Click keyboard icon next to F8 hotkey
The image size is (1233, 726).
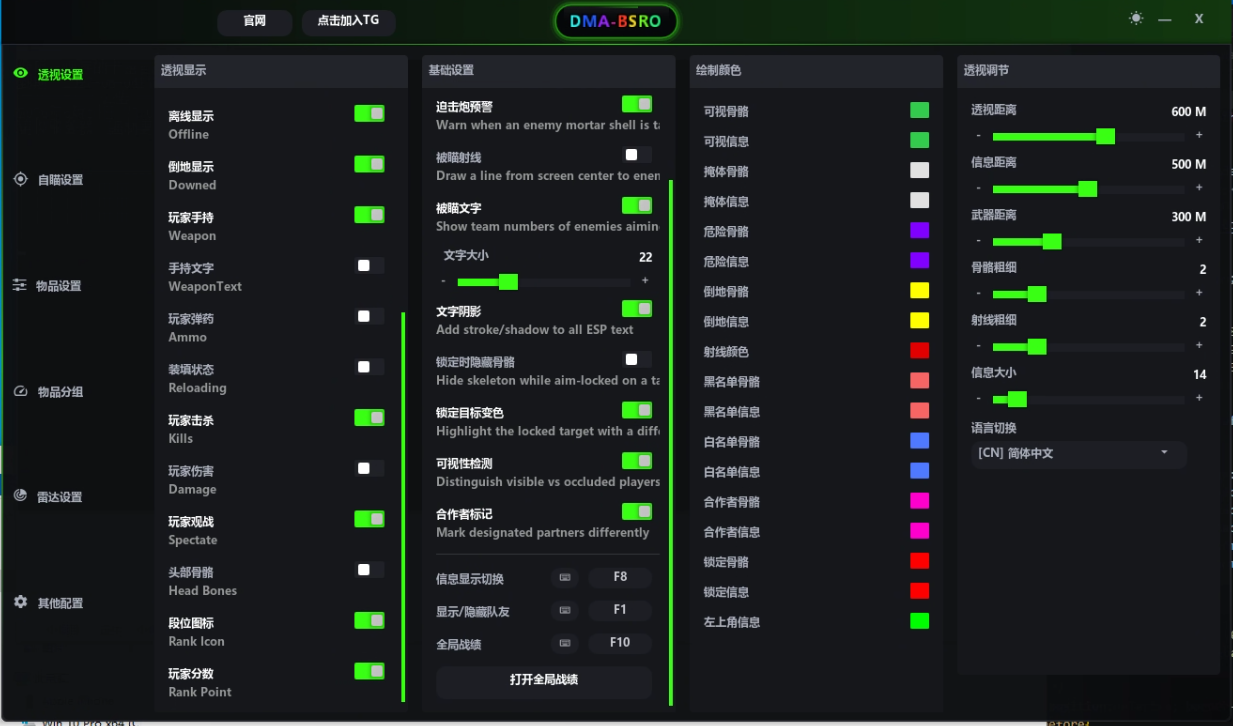click(564, 578)
